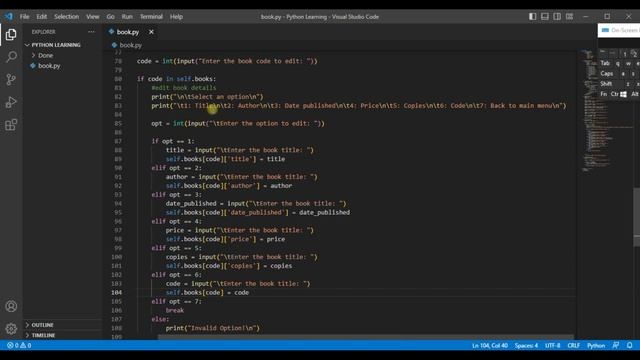Screen dimensions: 640x360
Task: Click Spaces: 4 indentation setting
Action: [x=526, y=345]
